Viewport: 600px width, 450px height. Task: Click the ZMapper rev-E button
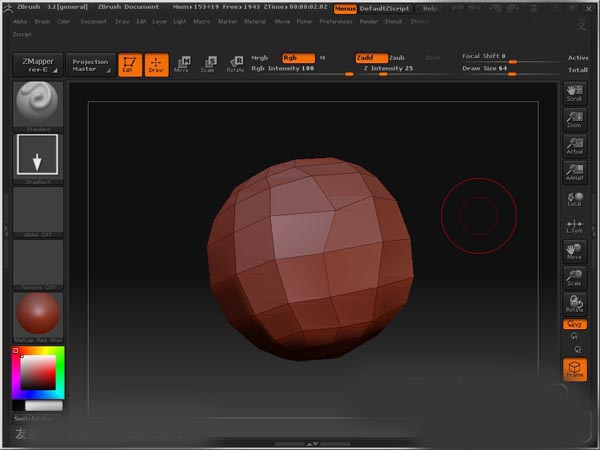[x=39, y=65]
